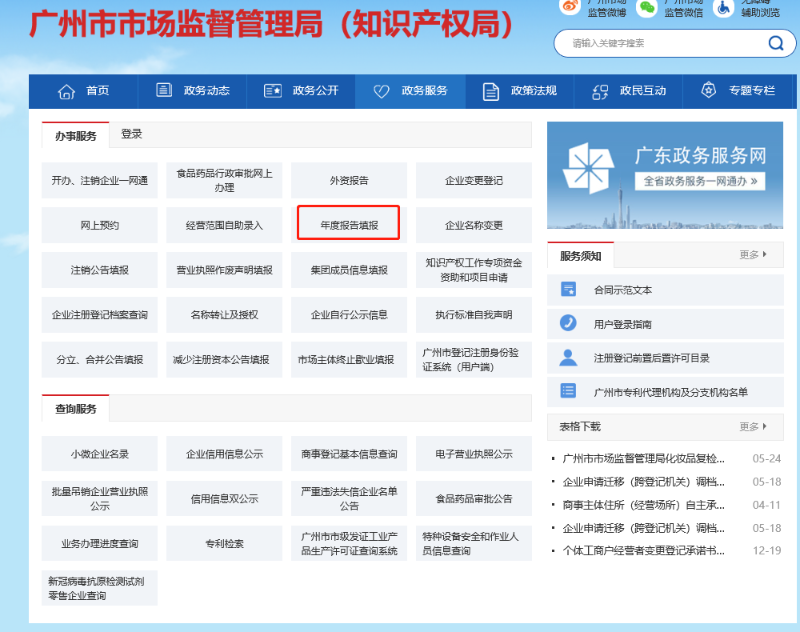
Task: Click the 合同示范文本 panel icon
Action: (567, 290)
